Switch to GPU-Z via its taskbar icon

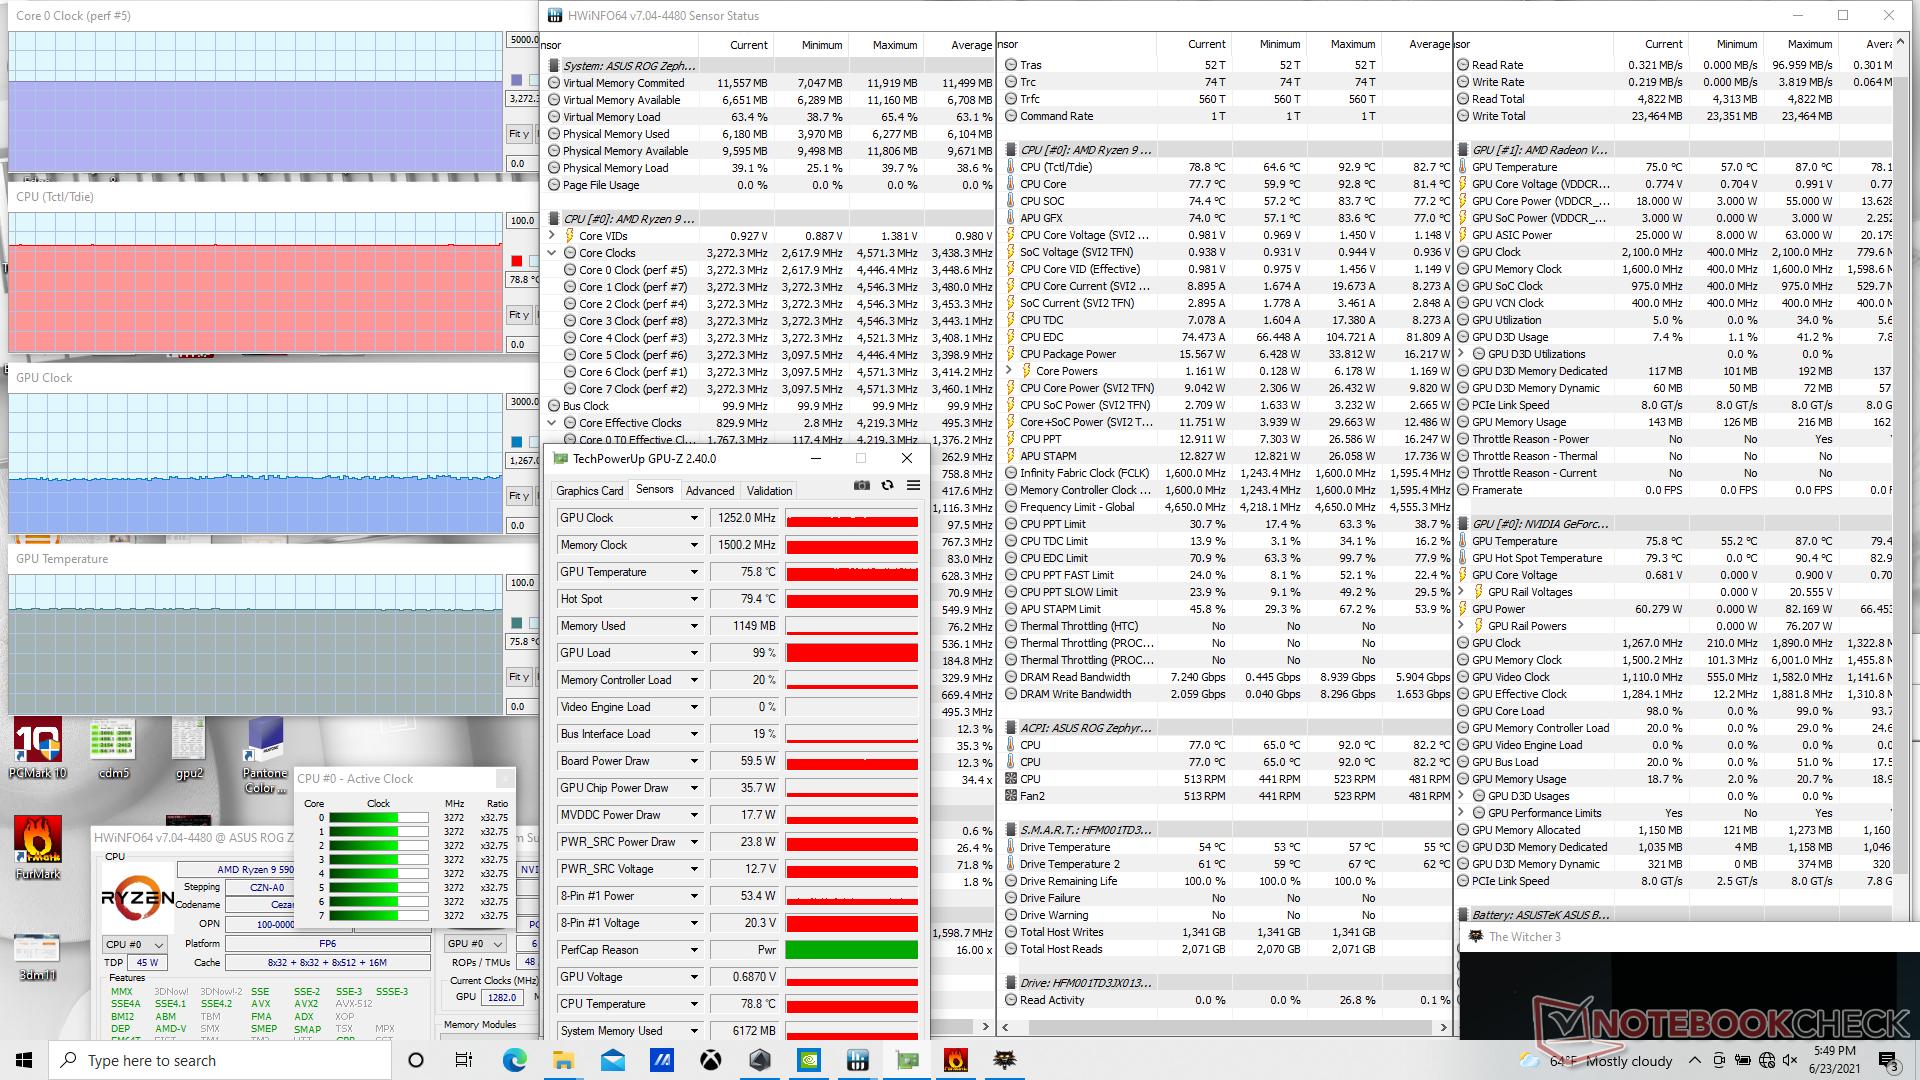[x=907, y=1060]
